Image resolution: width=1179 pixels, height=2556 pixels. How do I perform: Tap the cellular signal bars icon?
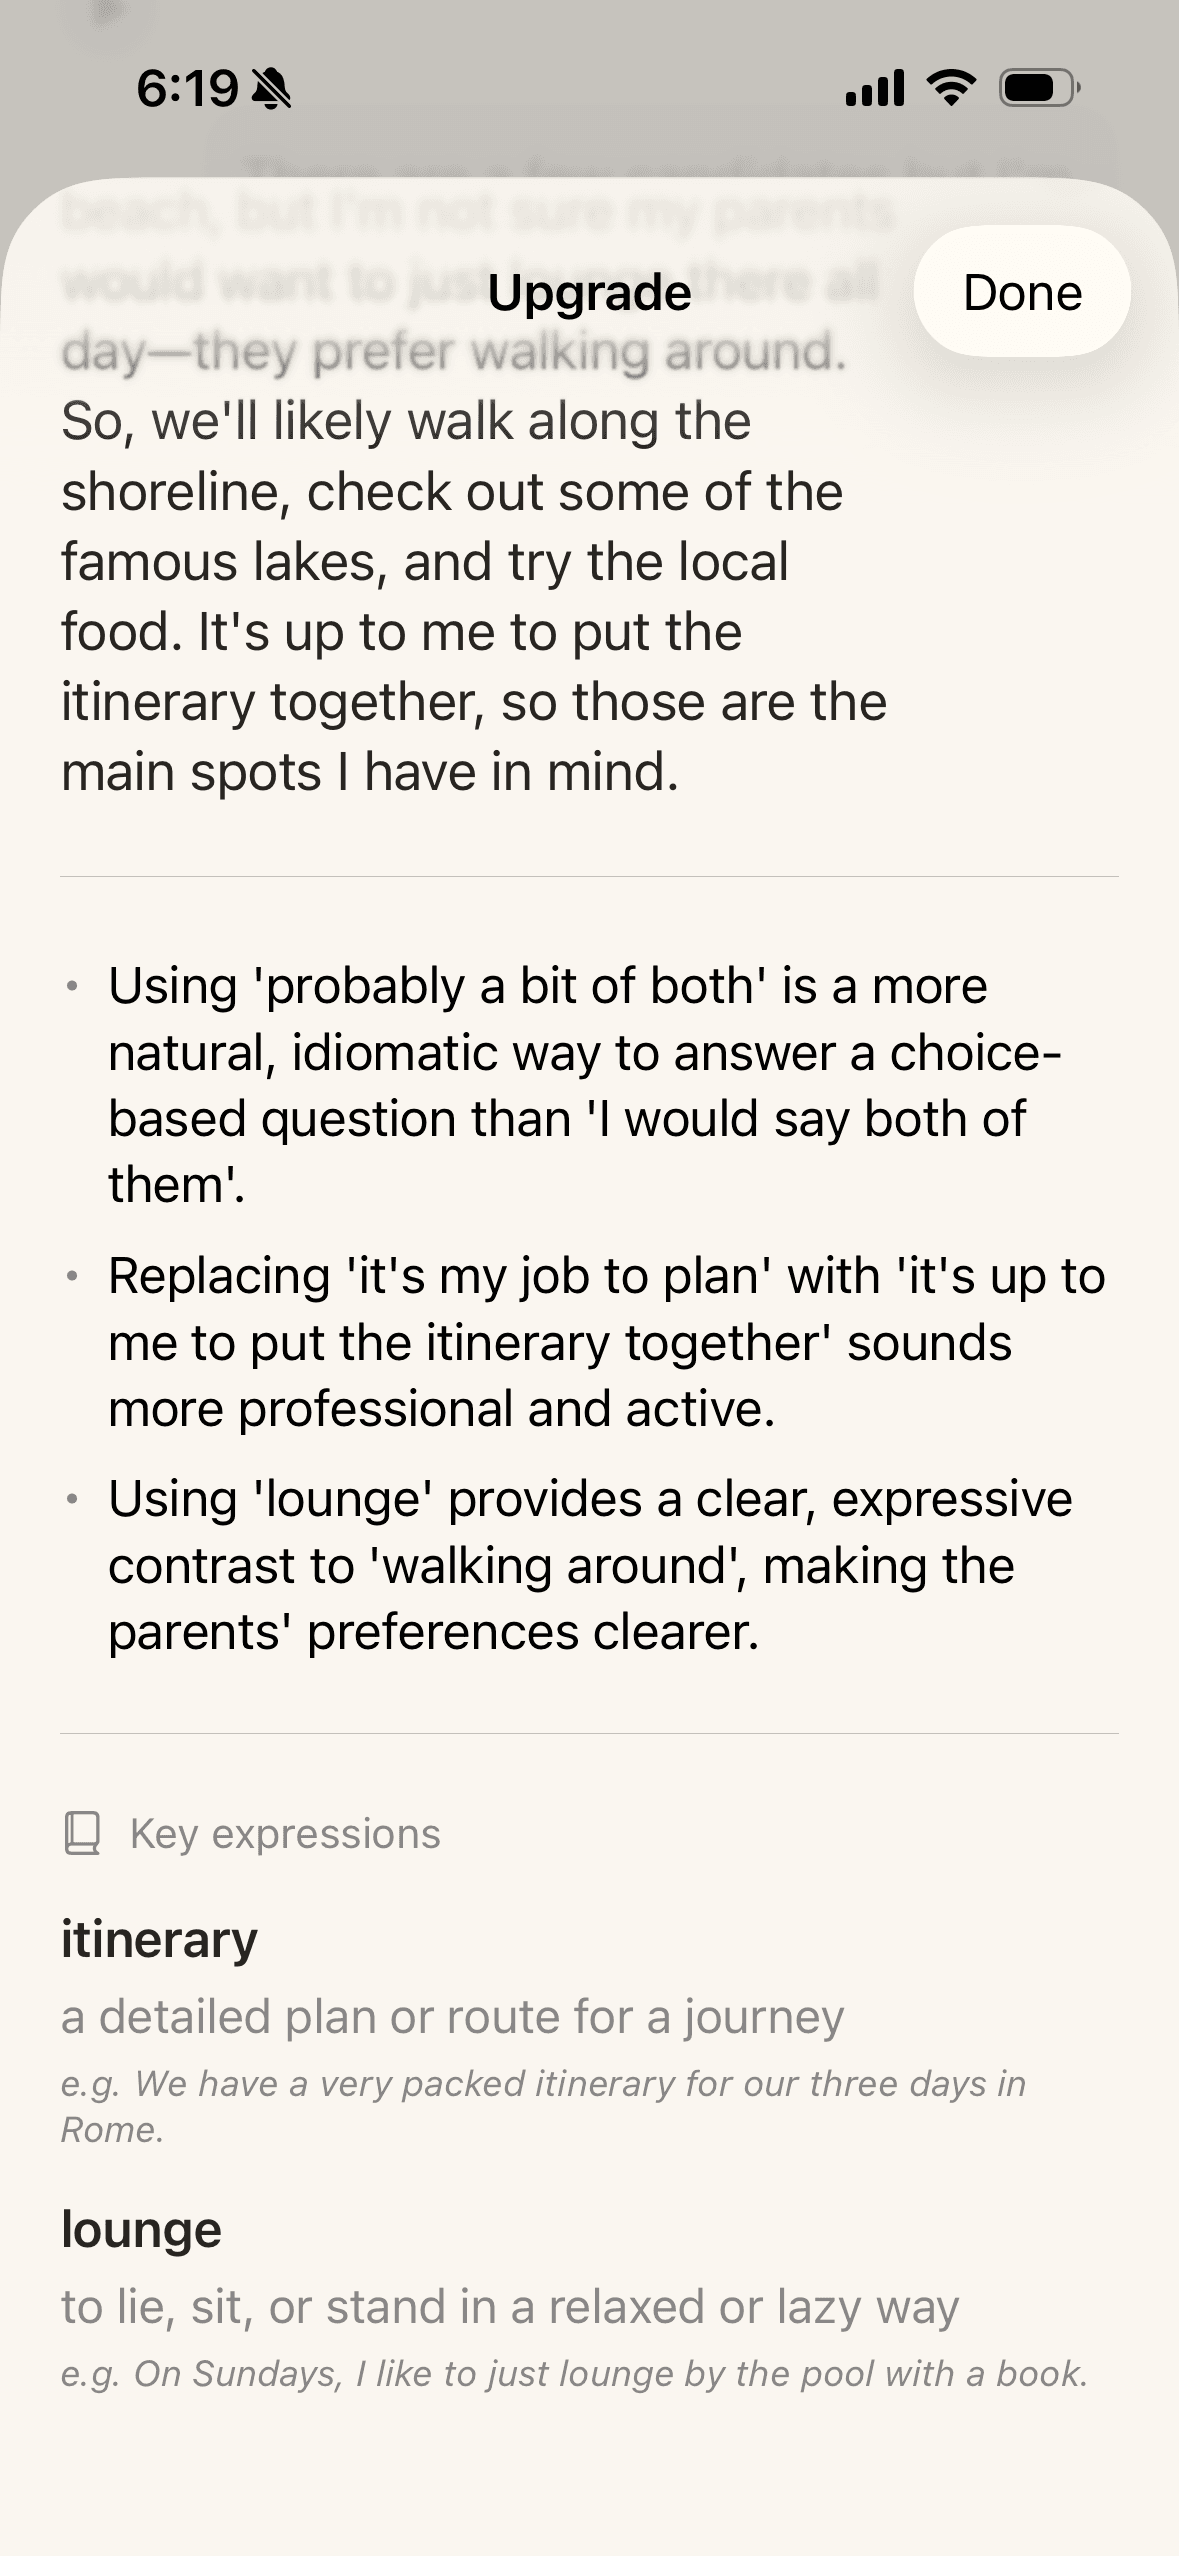pyautogui.click(x=874, y=88)
